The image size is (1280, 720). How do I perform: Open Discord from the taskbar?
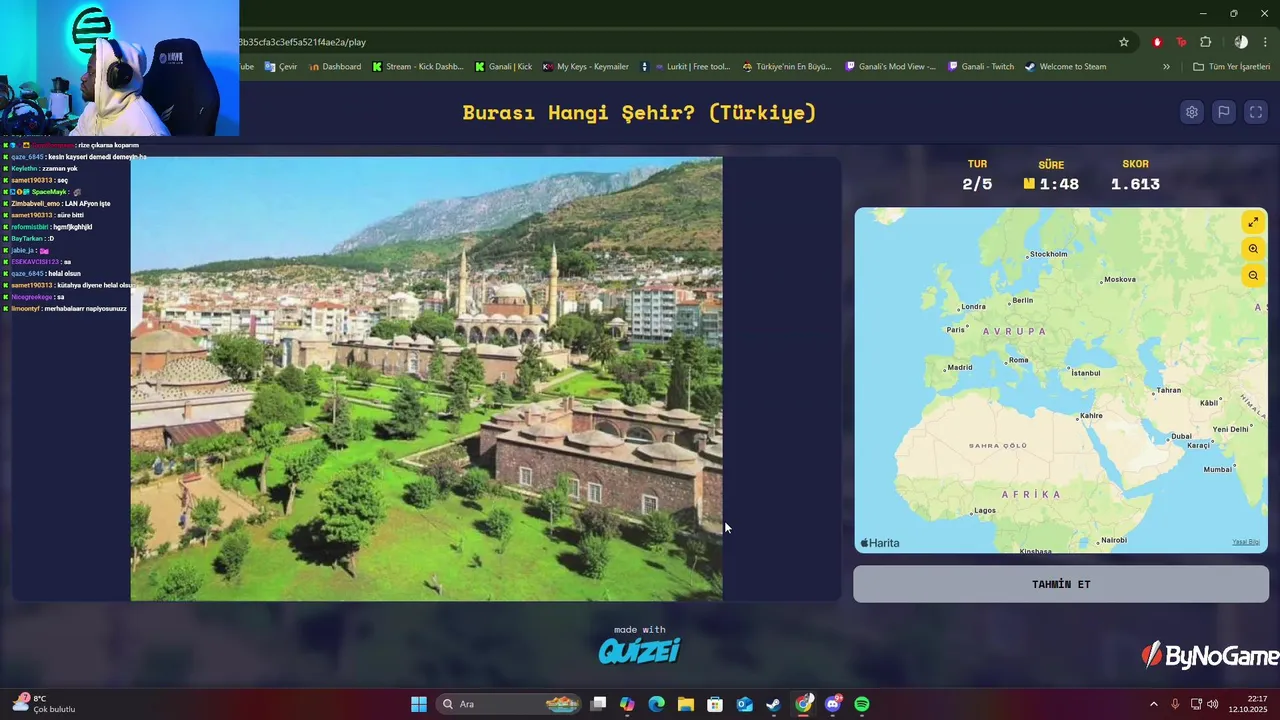pyautogui.click(x=832, y=704)
